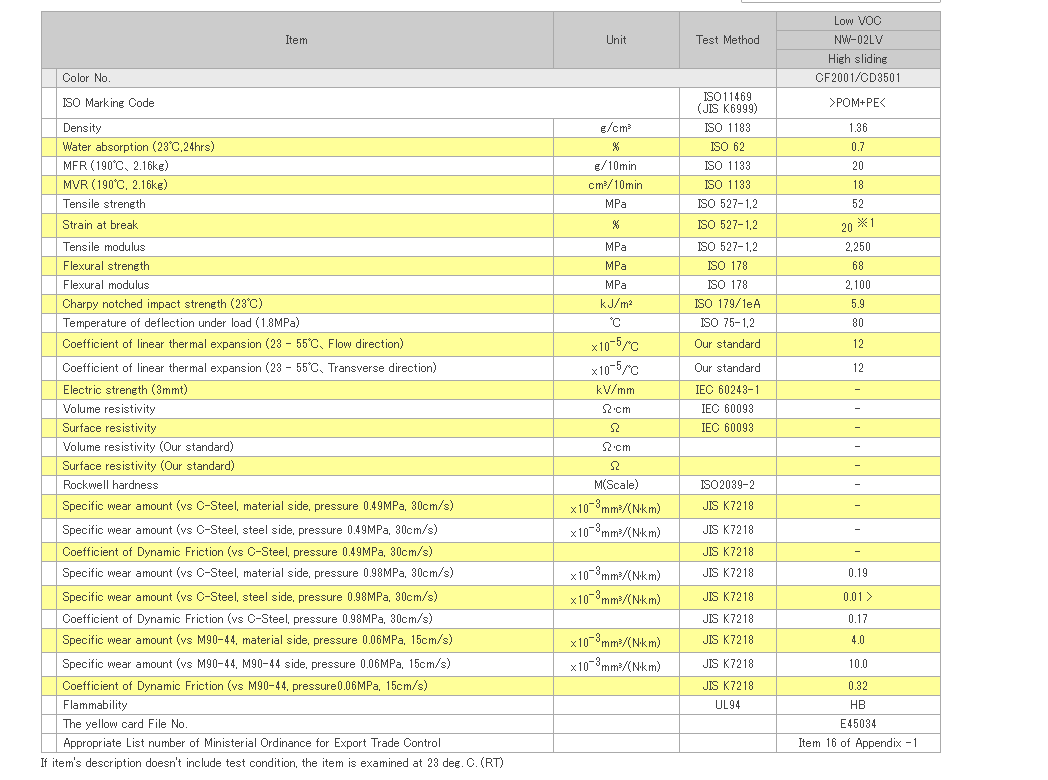The height and width of the screenshot is (780, 1048).
Task: Select the friction coefficient value '0.17'
Action: [858, 619]
